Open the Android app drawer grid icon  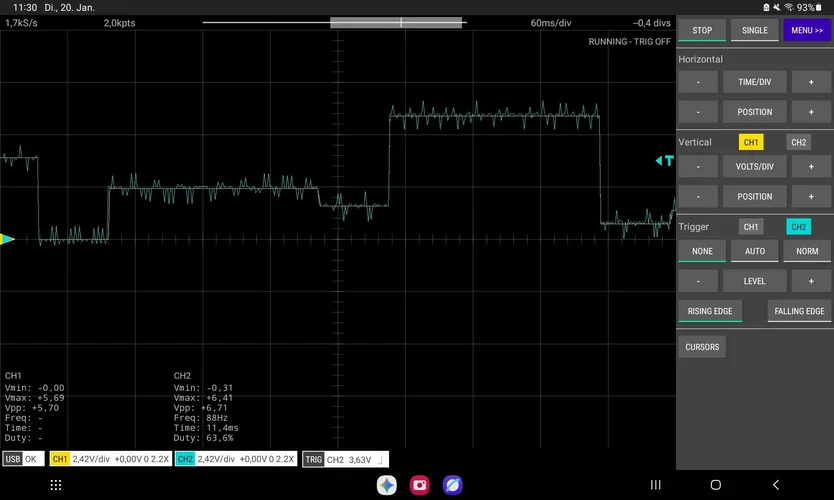56,485
